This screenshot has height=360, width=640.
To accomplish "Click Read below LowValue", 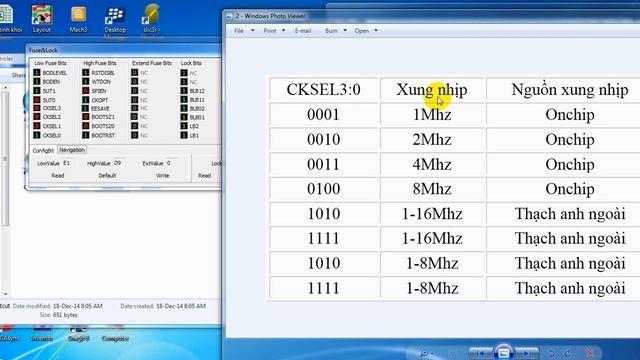I will coord(58,176).
